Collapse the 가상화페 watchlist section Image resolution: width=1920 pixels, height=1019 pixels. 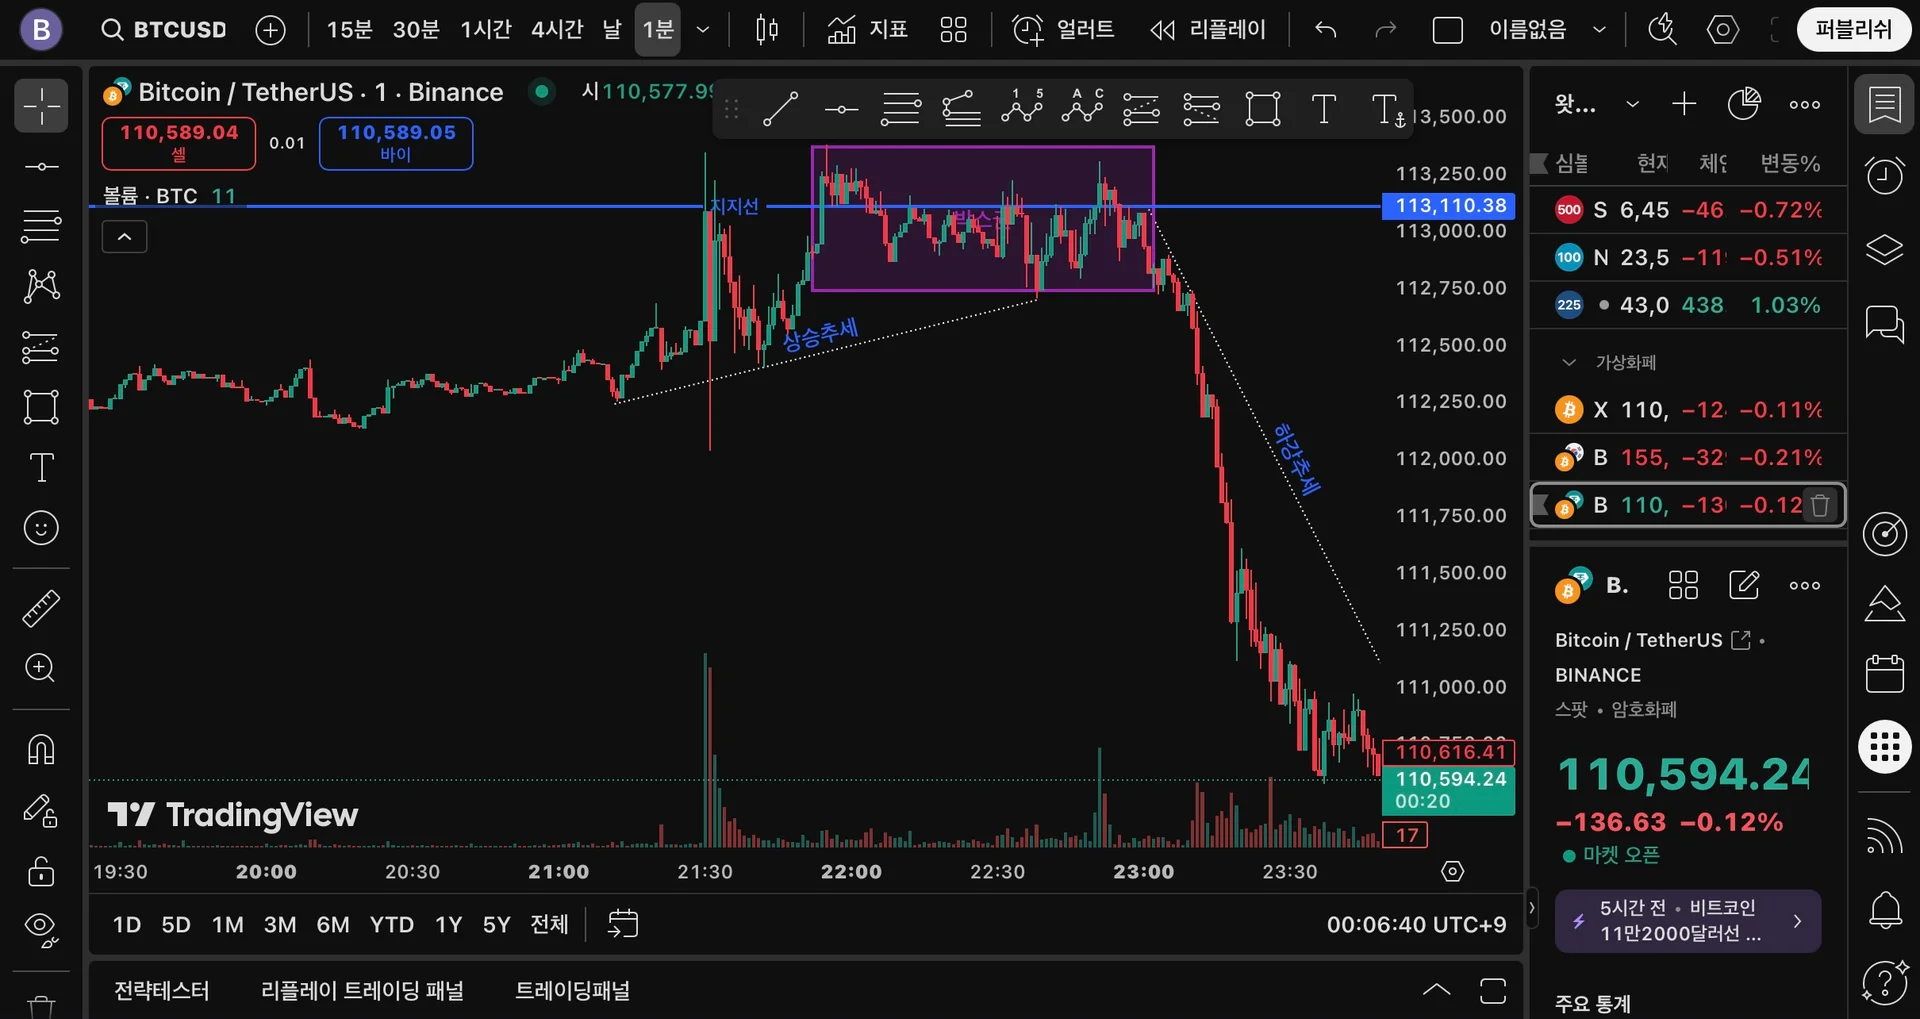click(x=1569, y=362)
